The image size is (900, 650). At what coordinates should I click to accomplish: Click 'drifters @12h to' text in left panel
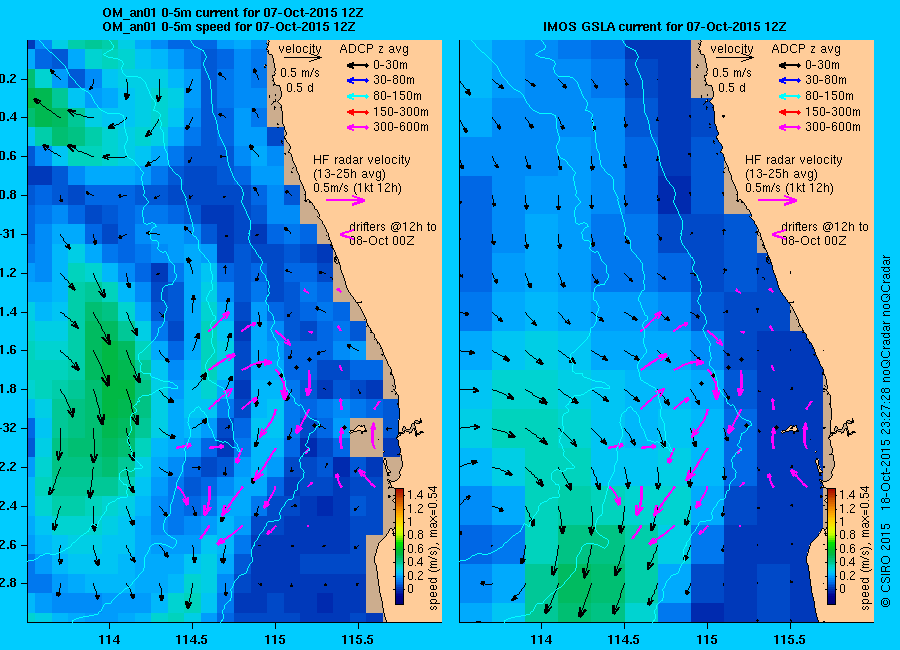(393, 227)
